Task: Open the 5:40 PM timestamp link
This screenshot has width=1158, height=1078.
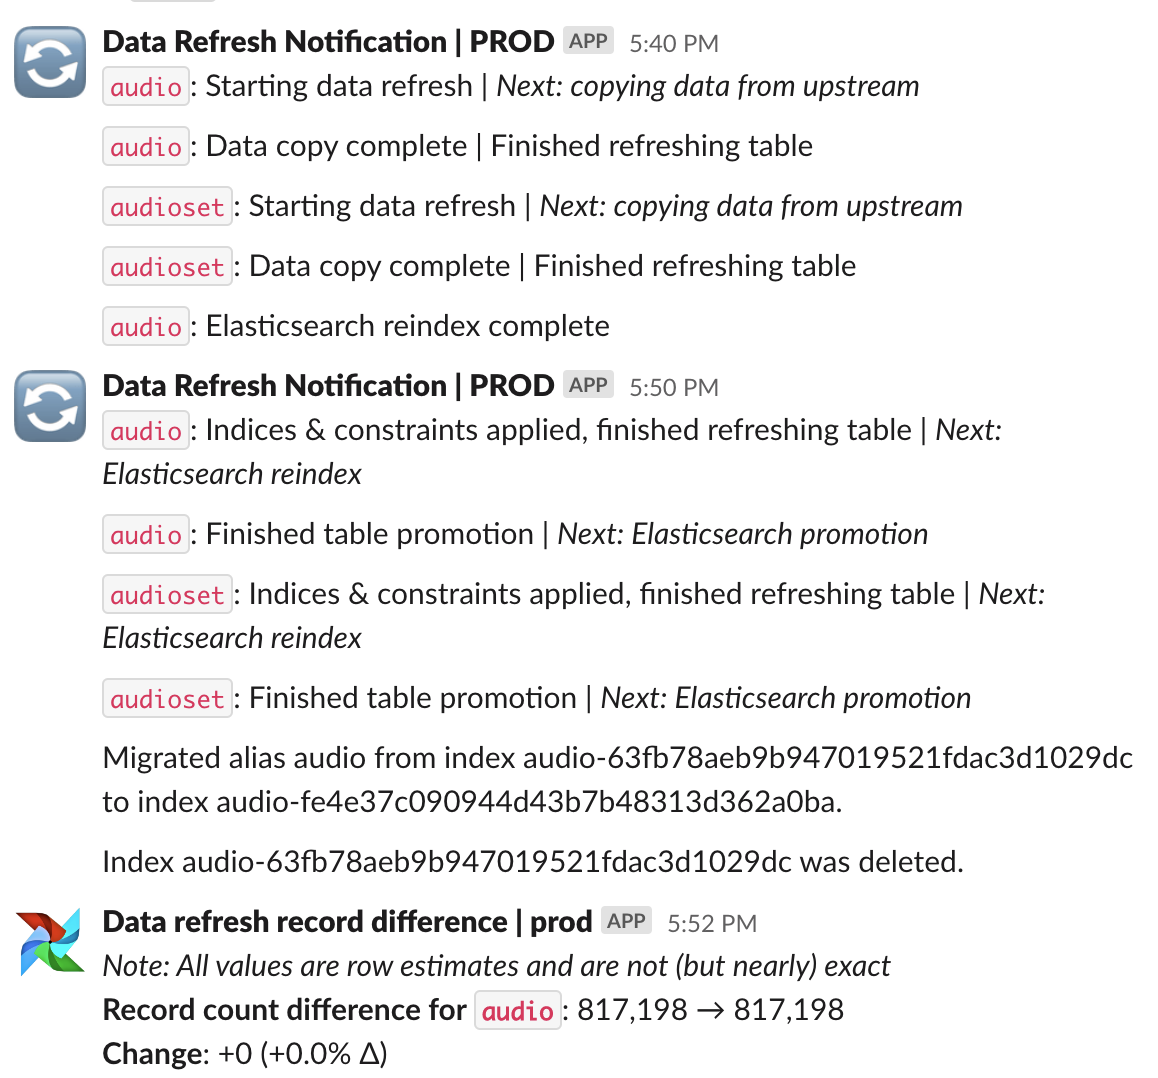Action: coord(672,42)
